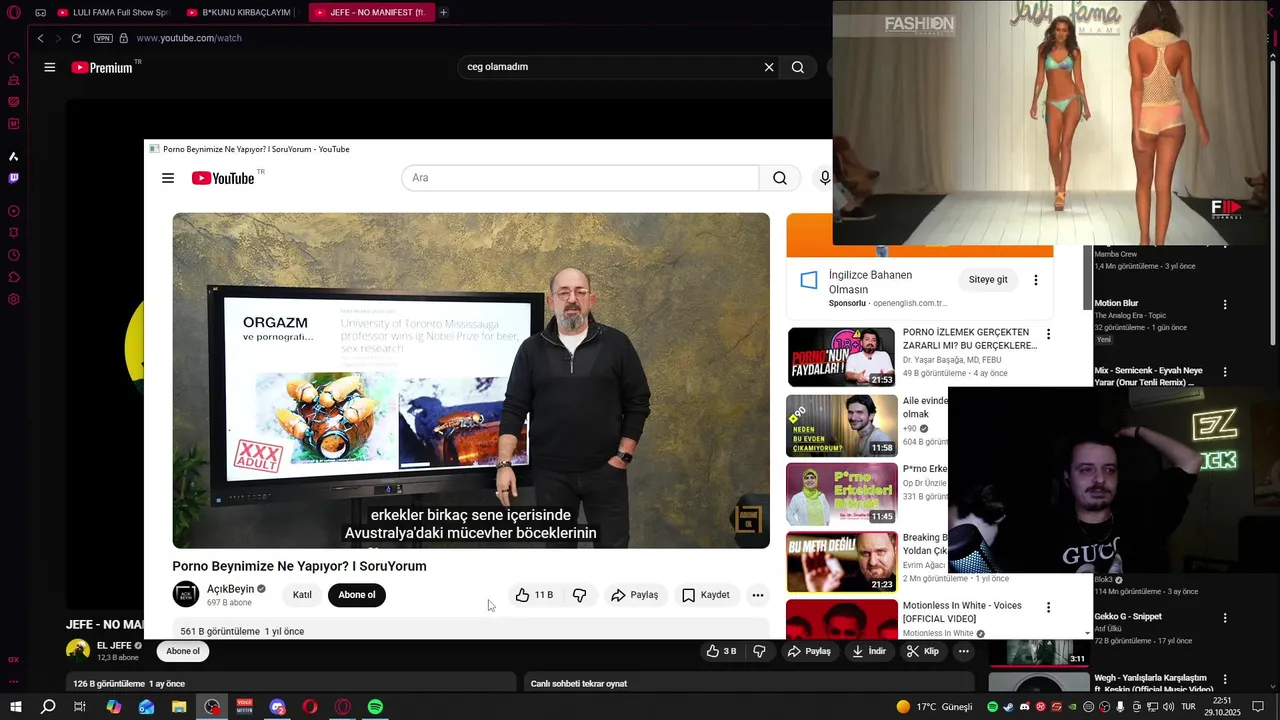The width and height of the screenshot is (1280, 720).
Task: Click the AçıkBeyin channel avatar
Action: click(186, 595)
